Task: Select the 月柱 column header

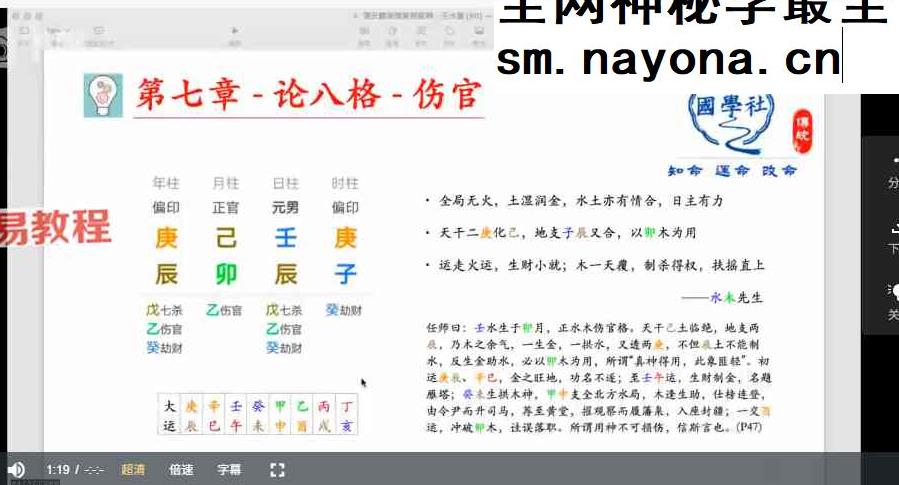Action: pos(225,183)
